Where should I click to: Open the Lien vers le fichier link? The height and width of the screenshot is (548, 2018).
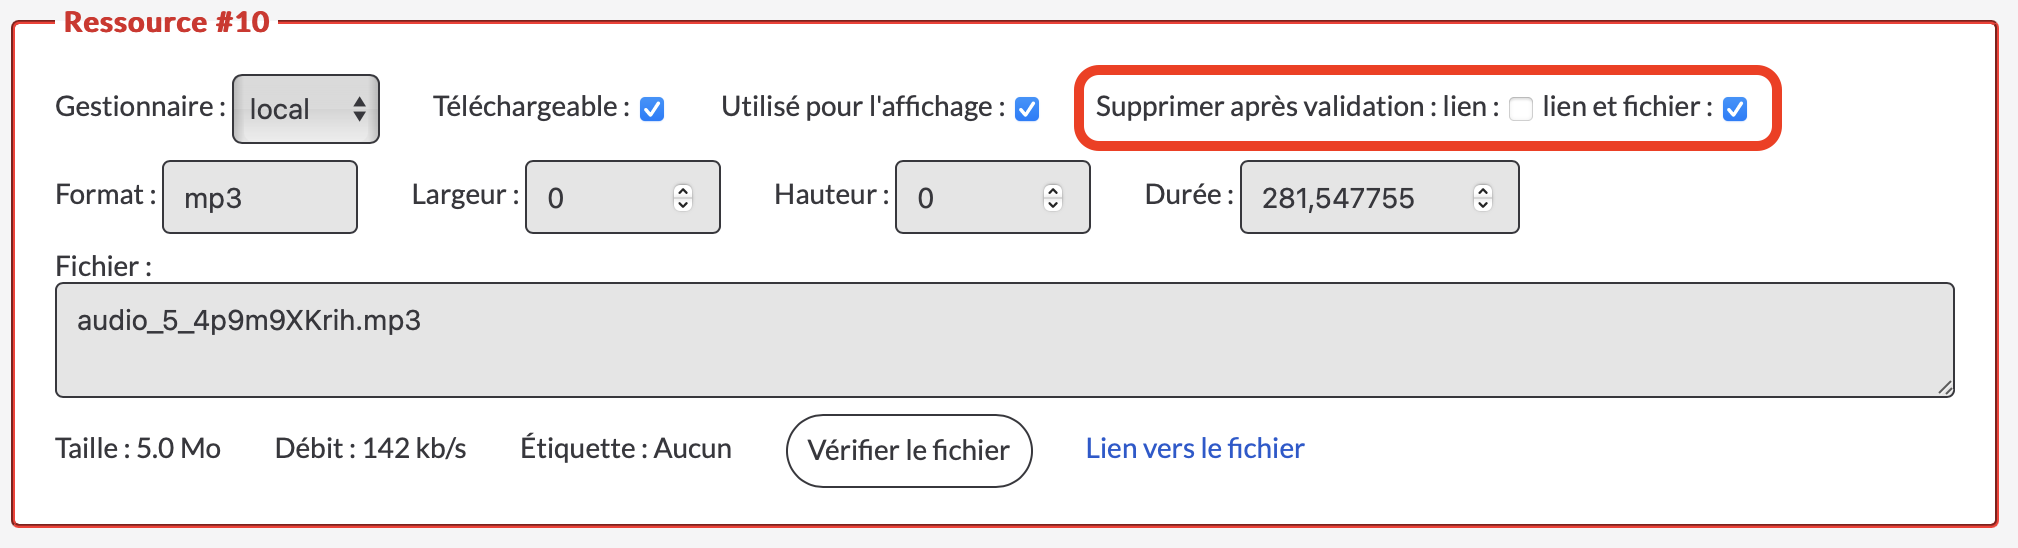[x=1195, y=449]
